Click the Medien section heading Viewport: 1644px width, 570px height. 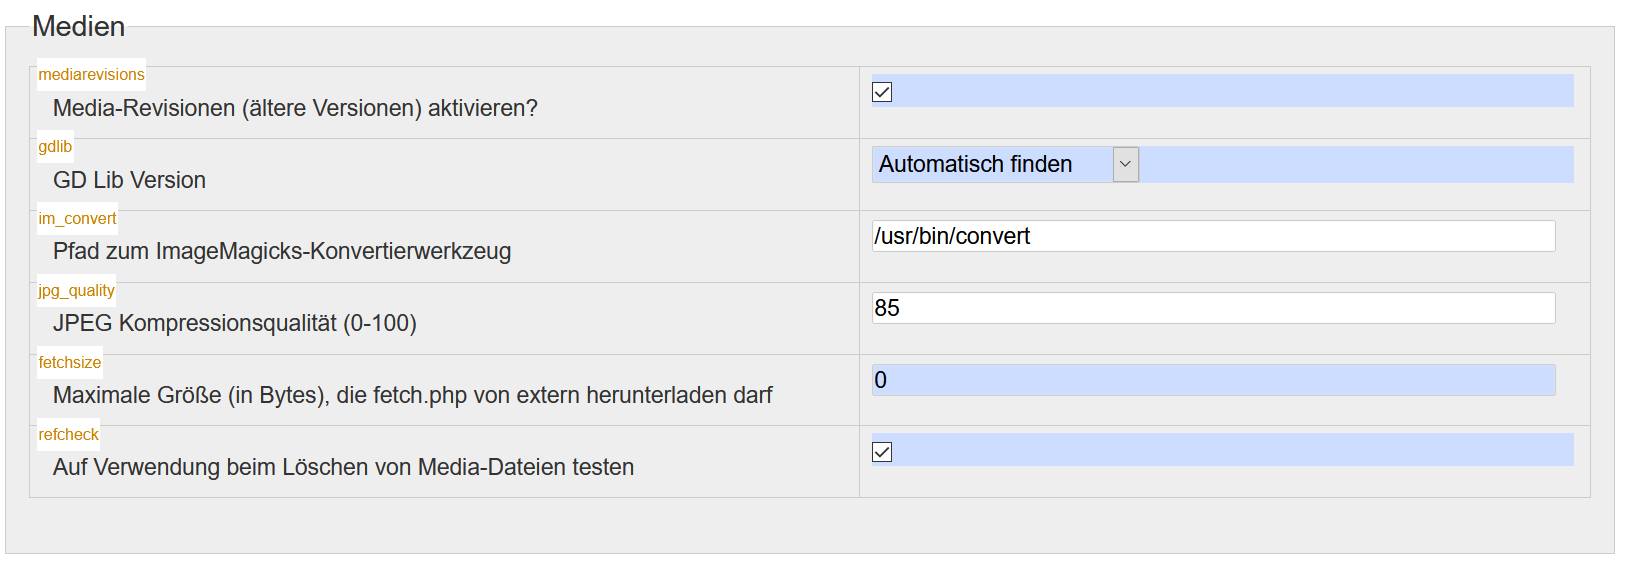click(78, 26)
